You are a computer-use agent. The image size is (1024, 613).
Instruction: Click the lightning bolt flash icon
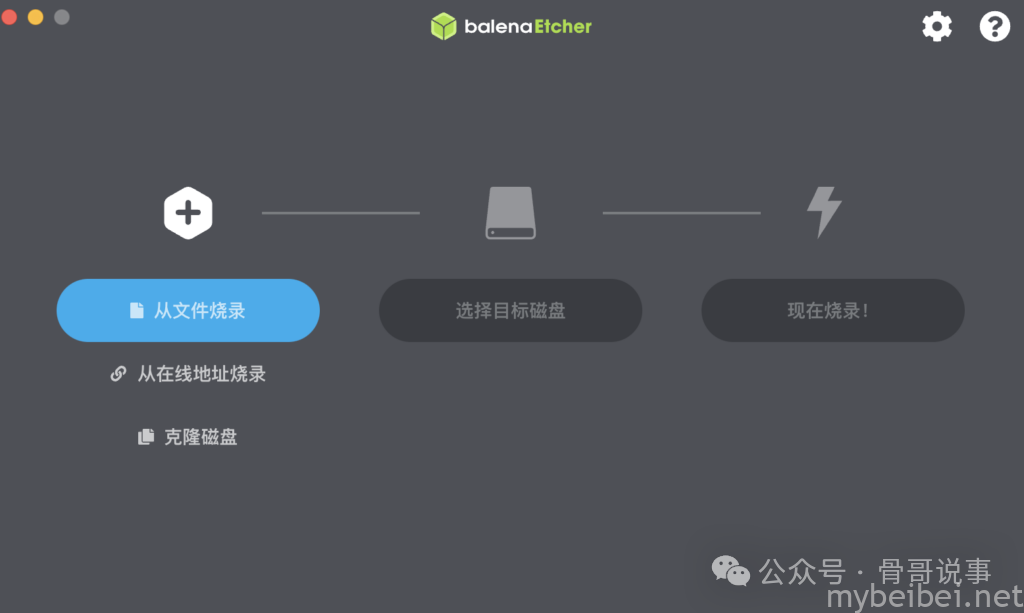(x=824, y=212)
